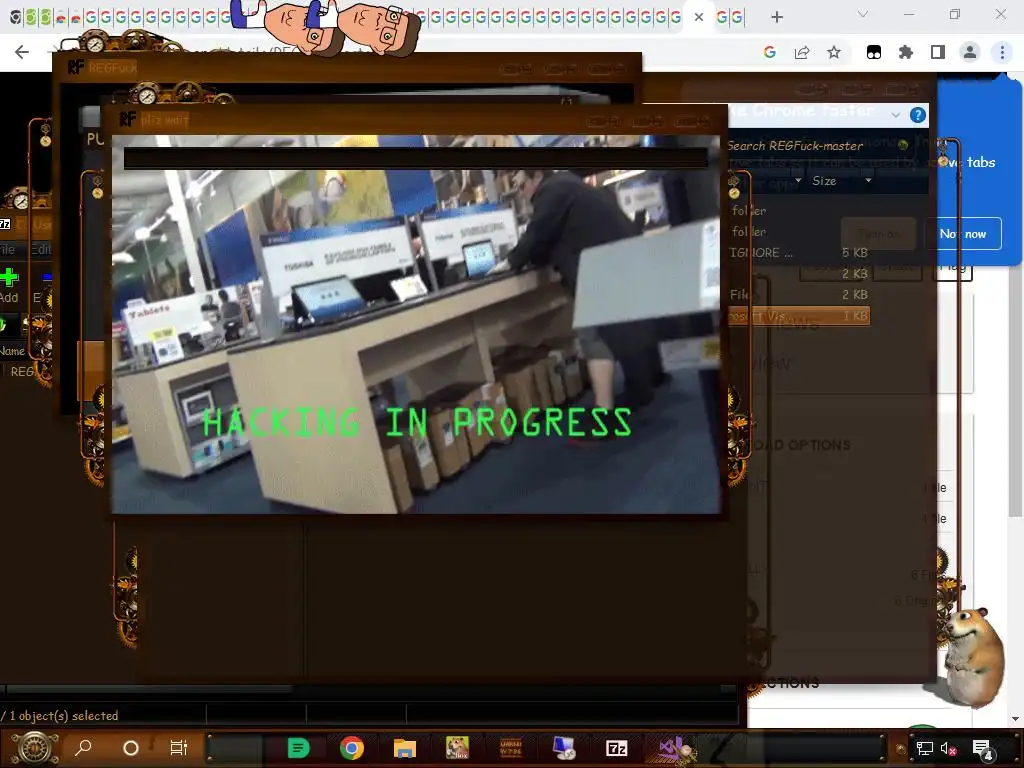Click the REGFuck window title icon

(x=75, y=67)
